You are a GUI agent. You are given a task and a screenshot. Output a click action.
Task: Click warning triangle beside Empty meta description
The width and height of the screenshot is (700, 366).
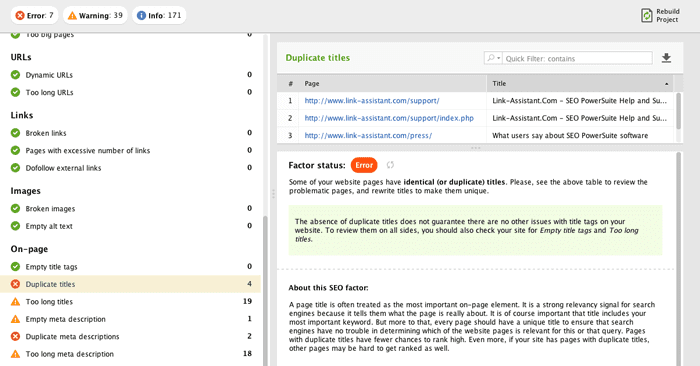tap(16, 319)
